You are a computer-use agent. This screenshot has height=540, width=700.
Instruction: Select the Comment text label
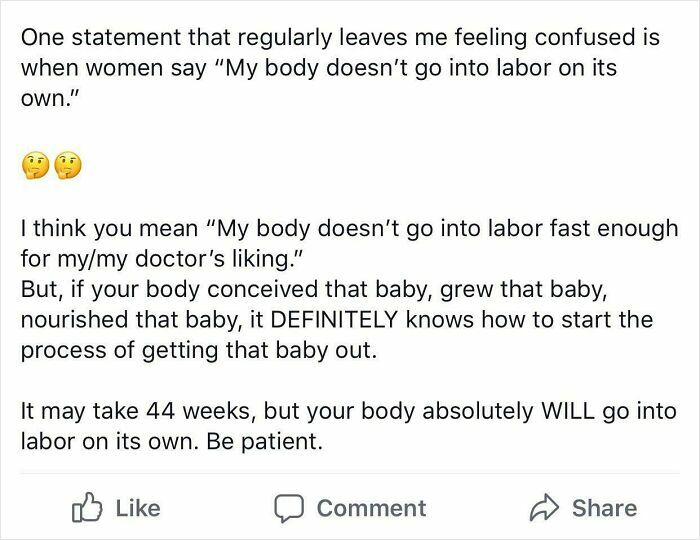[x=371, y=508]
